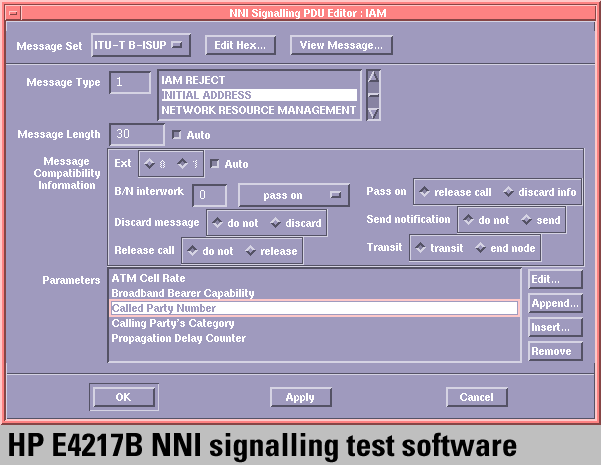Click the Insert... button
This screenshot has height=465, width=601.
pyautogui.click(x=555, y=327)
